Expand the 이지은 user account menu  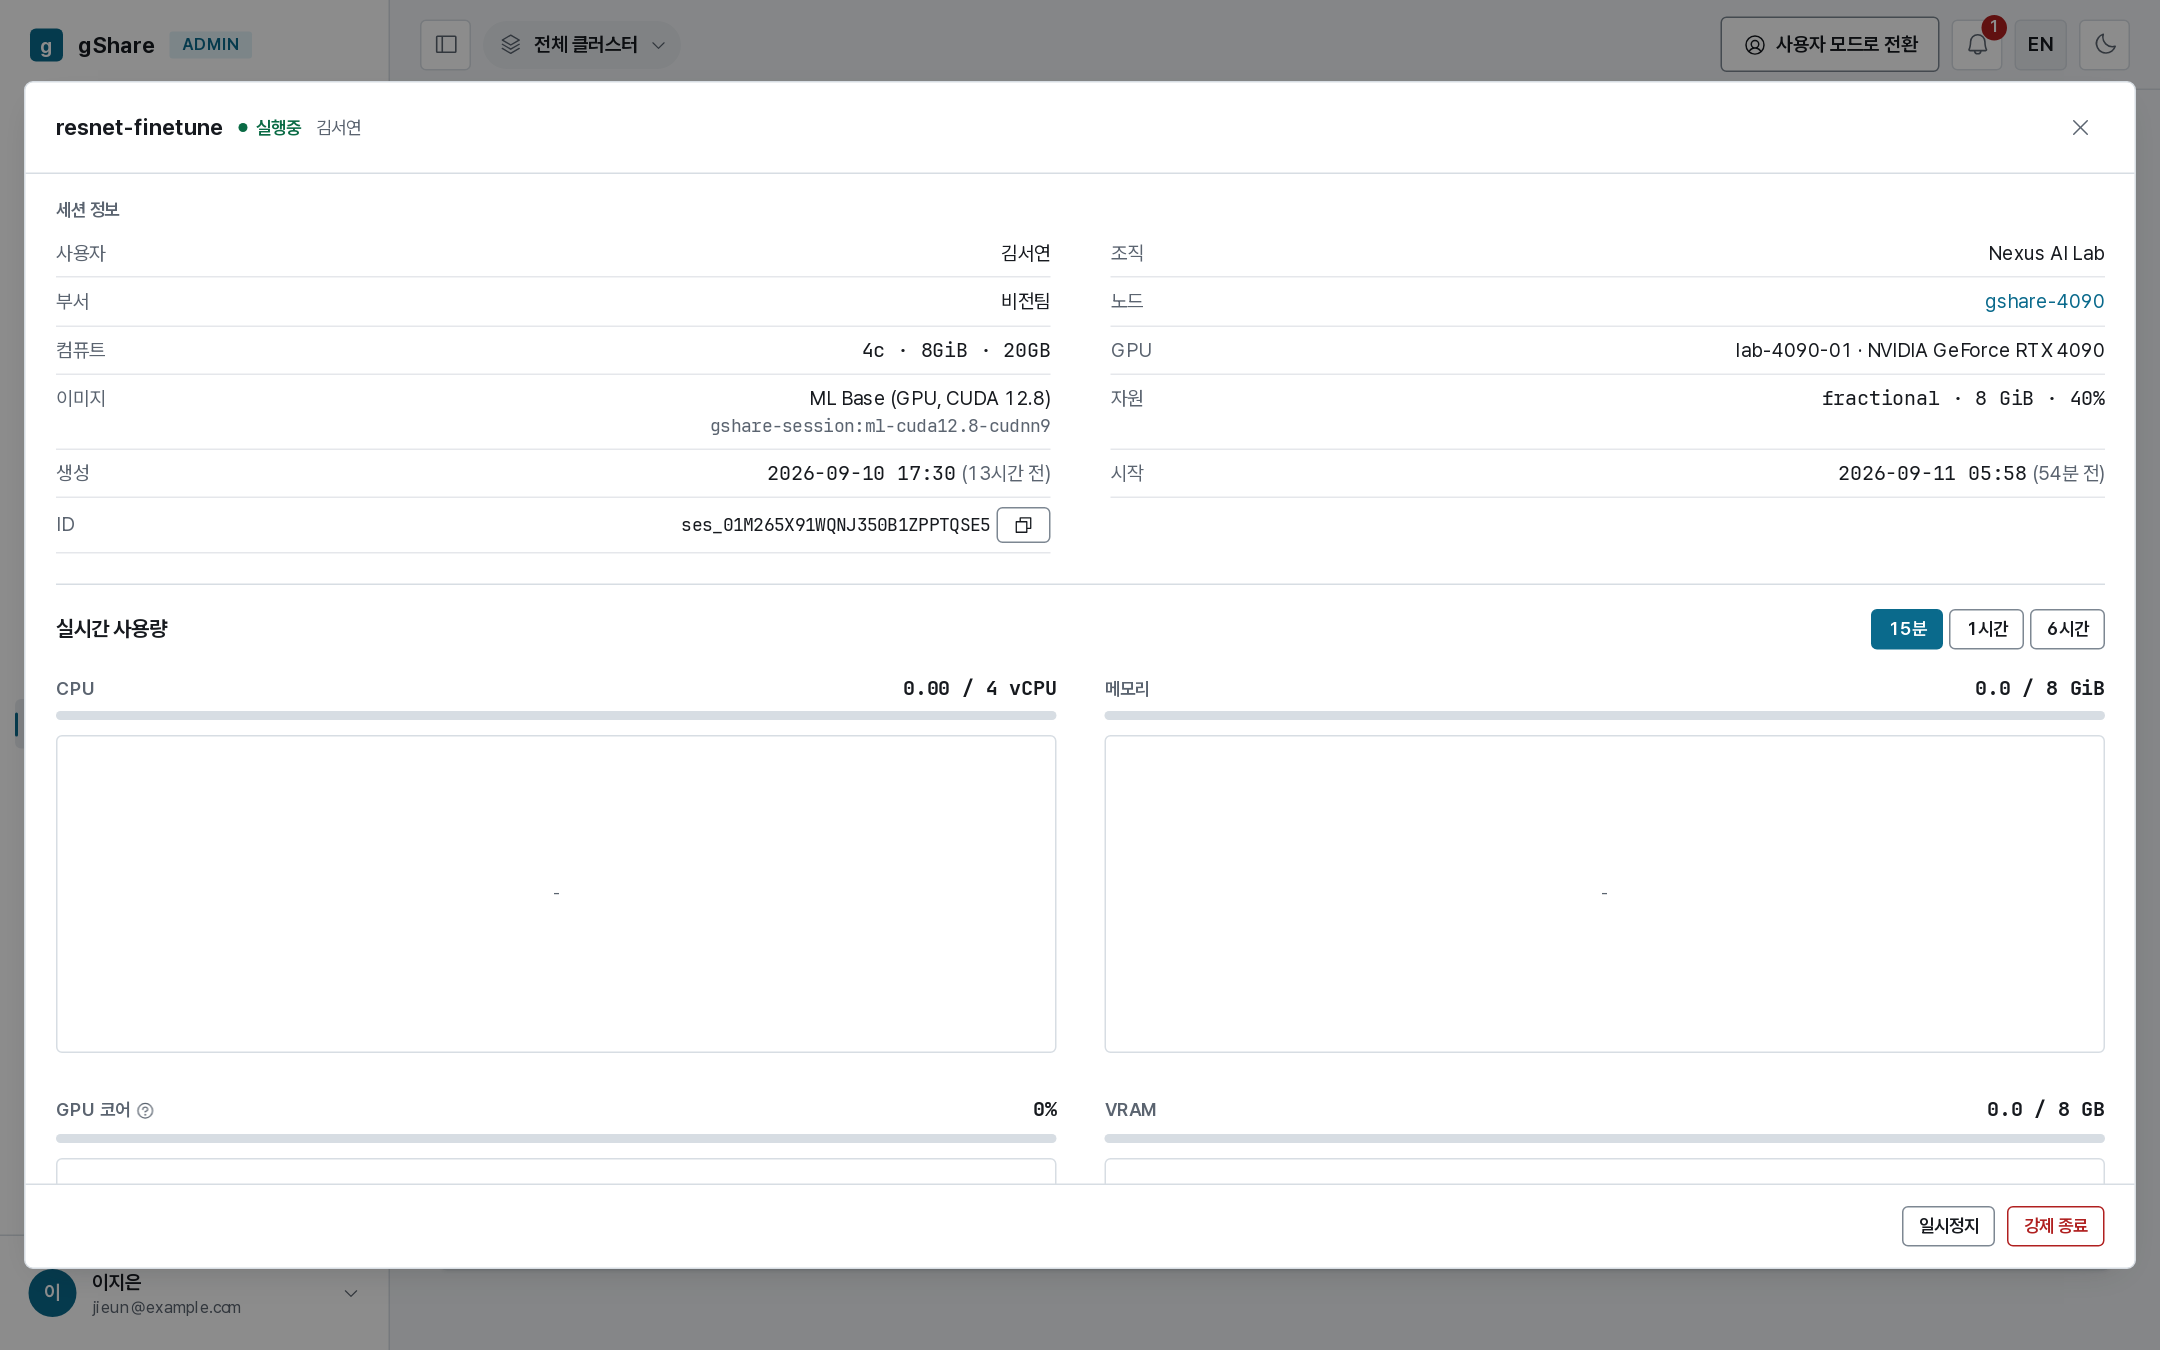[351, 1293]
